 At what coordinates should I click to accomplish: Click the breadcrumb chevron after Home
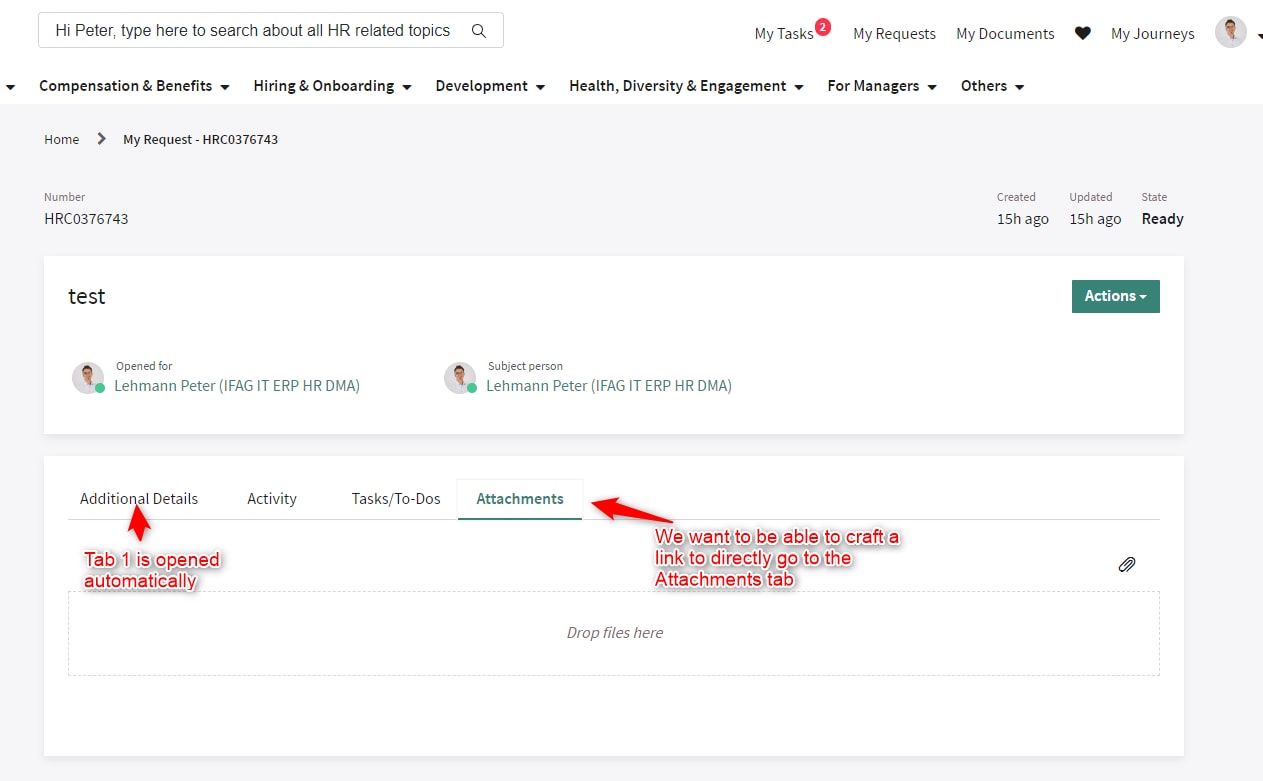pyautogui.click(x=100, y=139)
